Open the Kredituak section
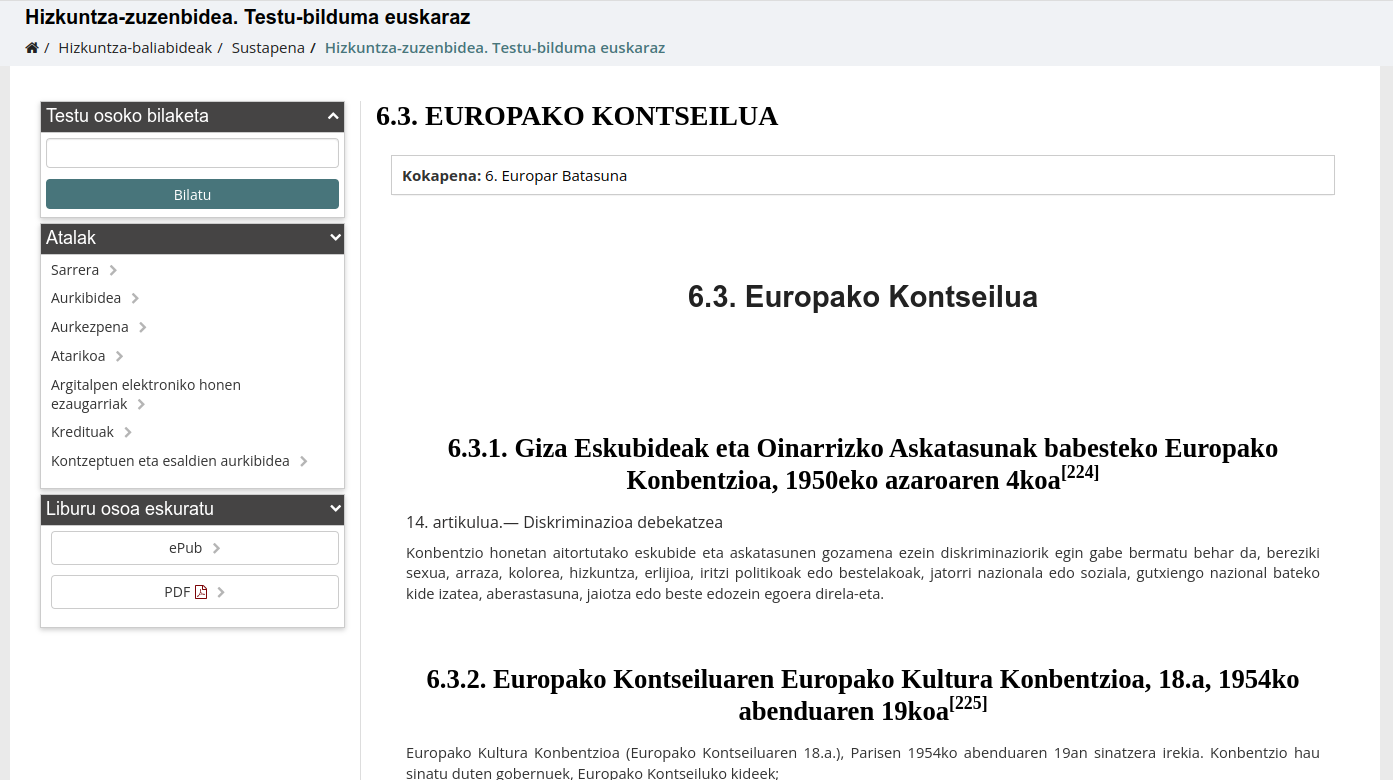 coord(82,432)
